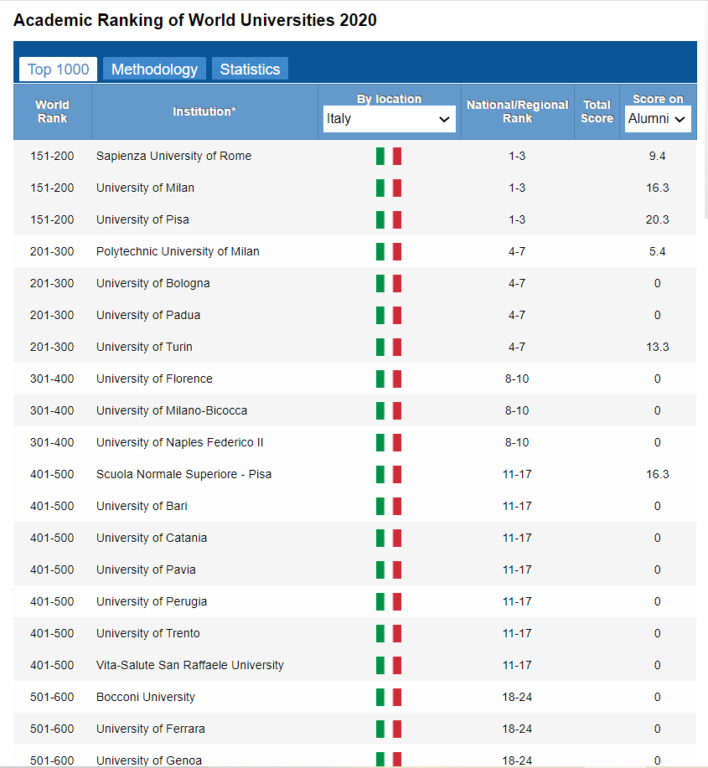This screenshot has height=768, width=708.
Task: Click the flag beside University of Naples Federico II
Action: point(389,443)
